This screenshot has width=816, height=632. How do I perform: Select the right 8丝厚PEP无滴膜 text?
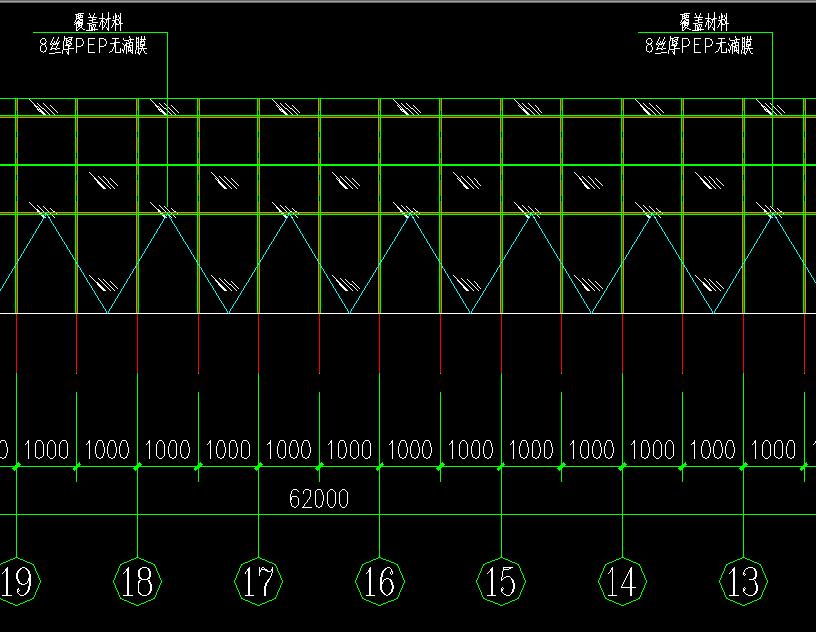pyautogui.click(x=699, y=46)
